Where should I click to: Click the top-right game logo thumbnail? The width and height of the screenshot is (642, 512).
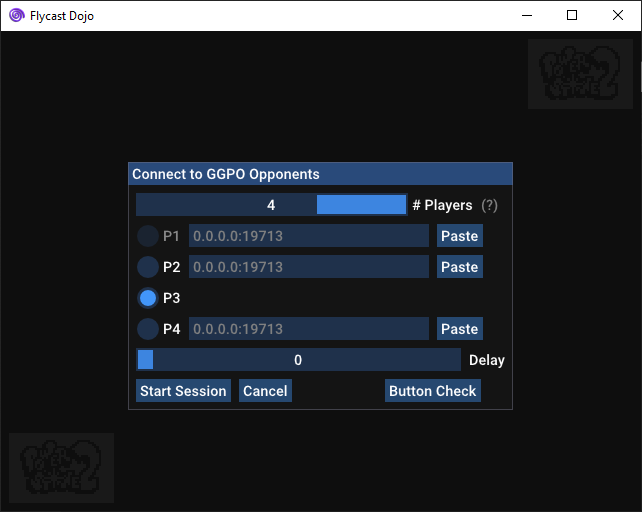point(580,74)
